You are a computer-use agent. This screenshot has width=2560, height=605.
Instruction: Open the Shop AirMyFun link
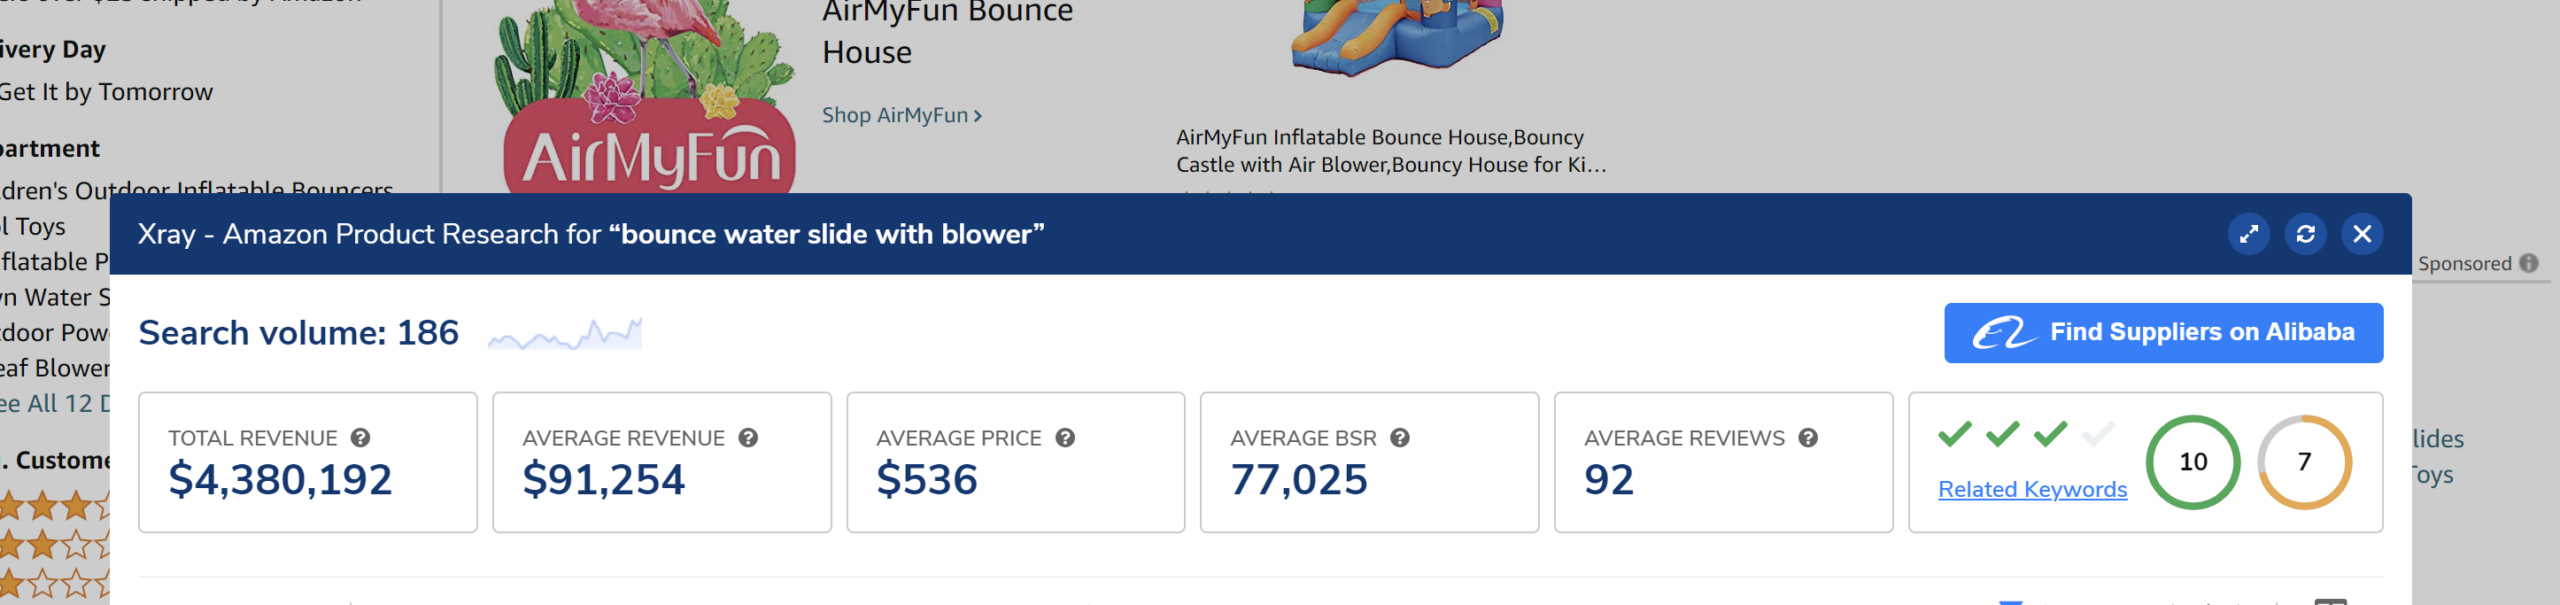coord(901,115)
